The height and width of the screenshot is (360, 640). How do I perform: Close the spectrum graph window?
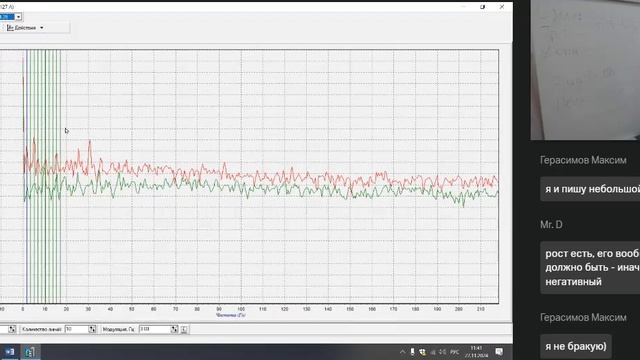point(502,7)
